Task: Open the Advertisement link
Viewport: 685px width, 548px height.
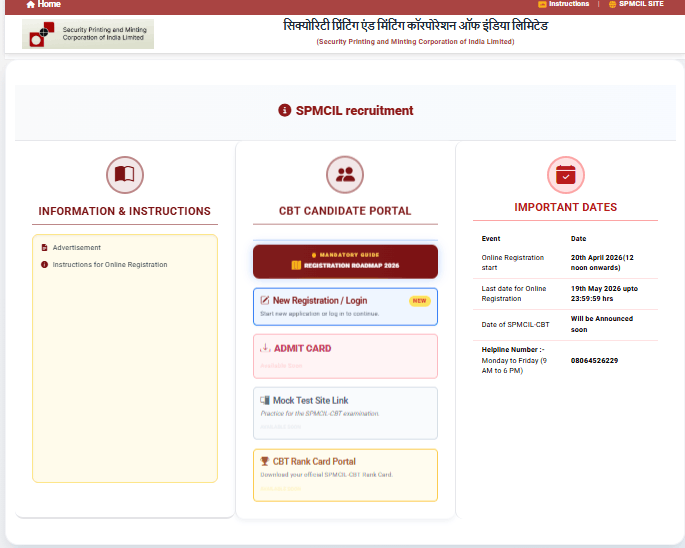Action: pyautogui.click(x=77, y=247)
